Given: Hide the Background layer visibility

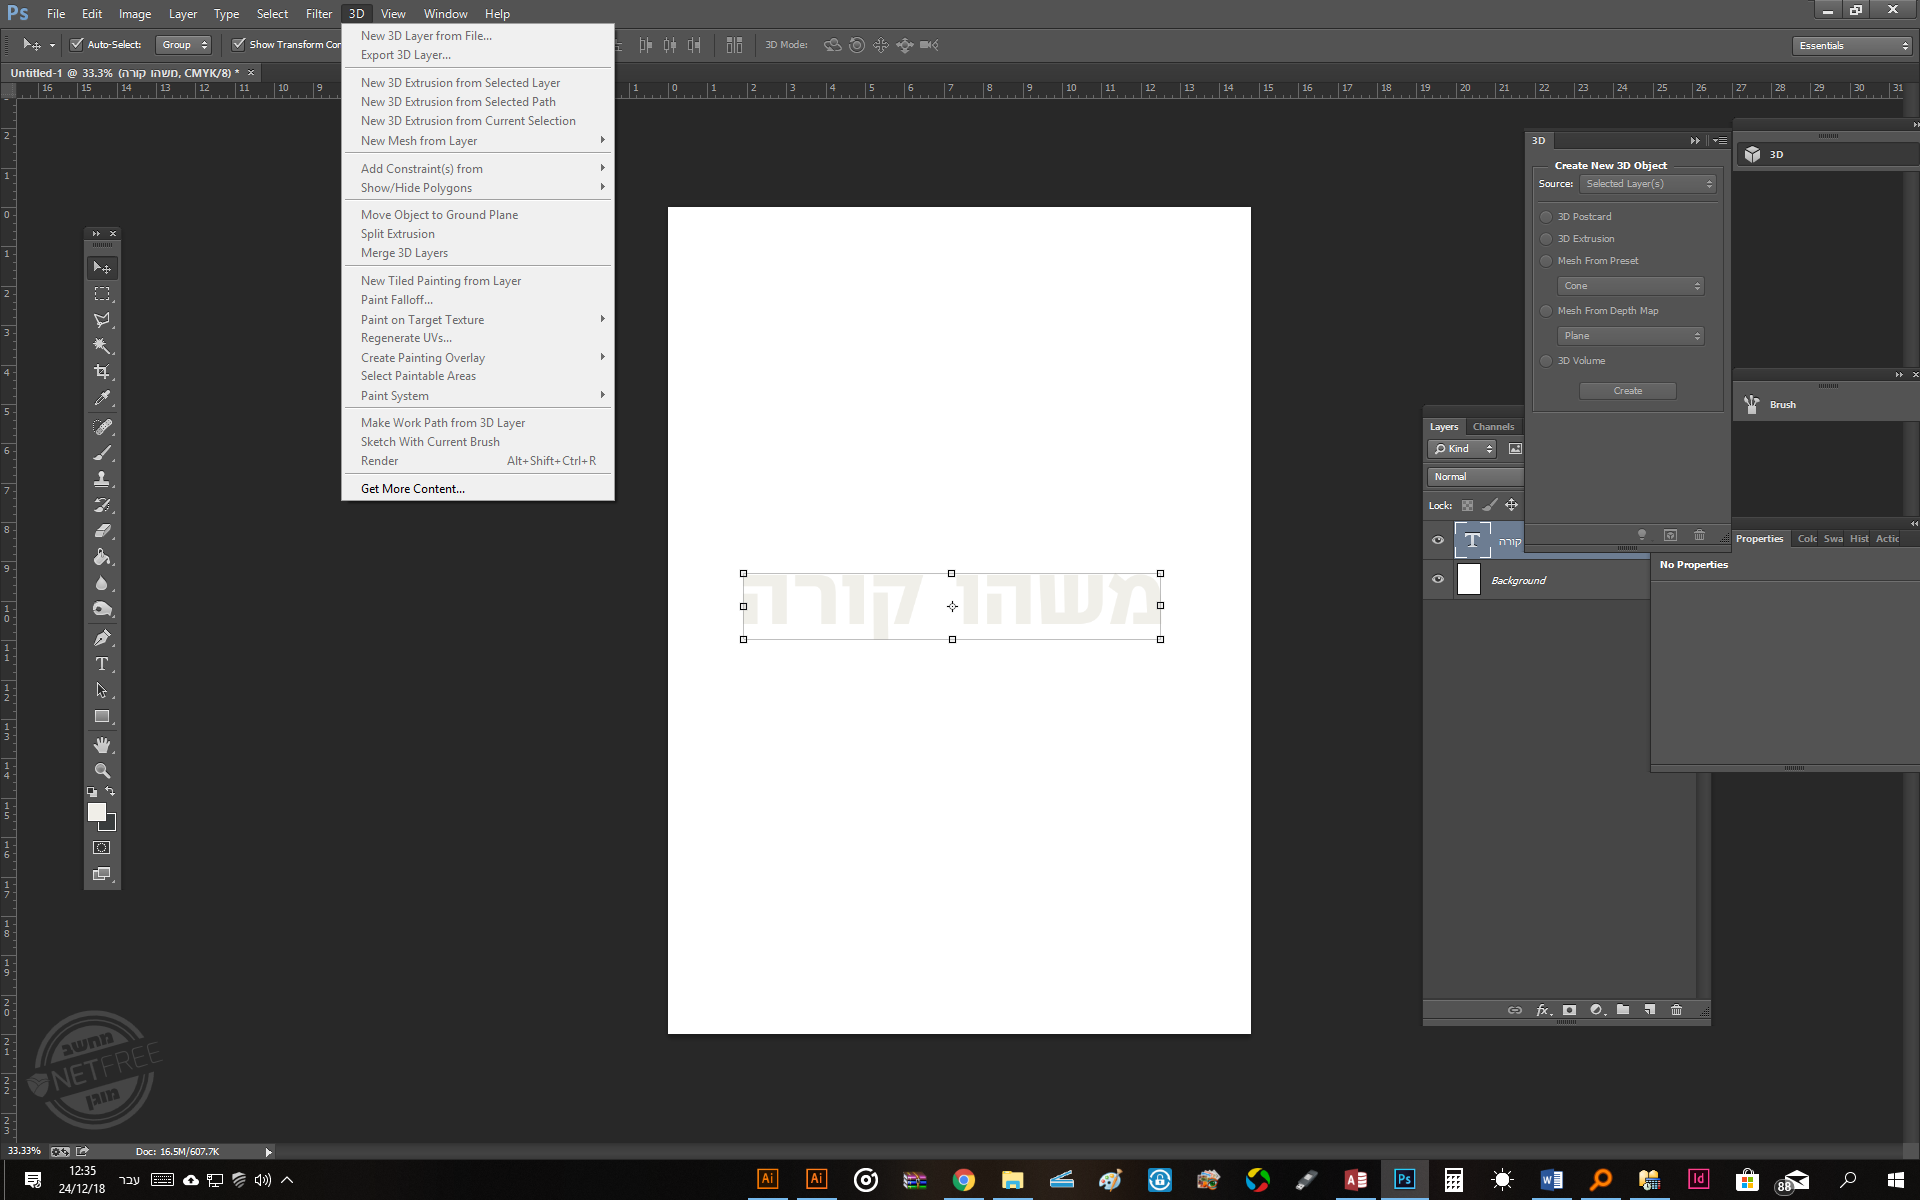Looking at the screenshot, I should (1438, 579).
